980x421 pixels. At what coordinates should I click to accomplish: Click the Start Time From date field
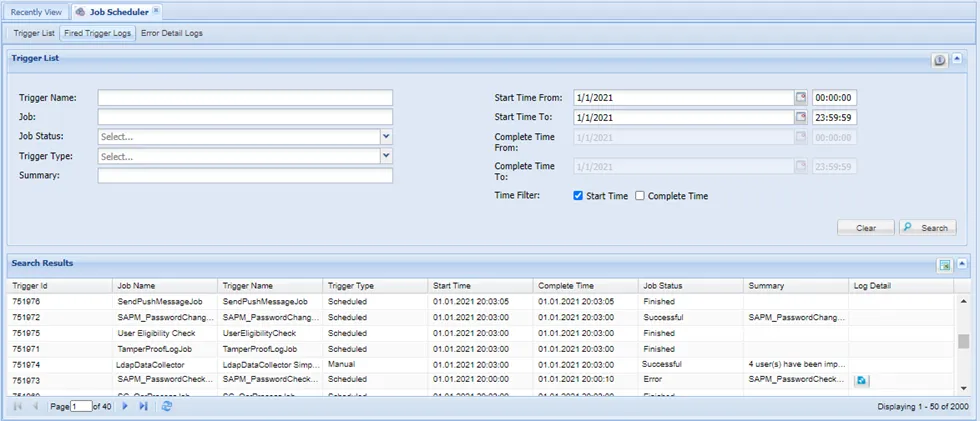pyautogui.click(x=684, y=97)
